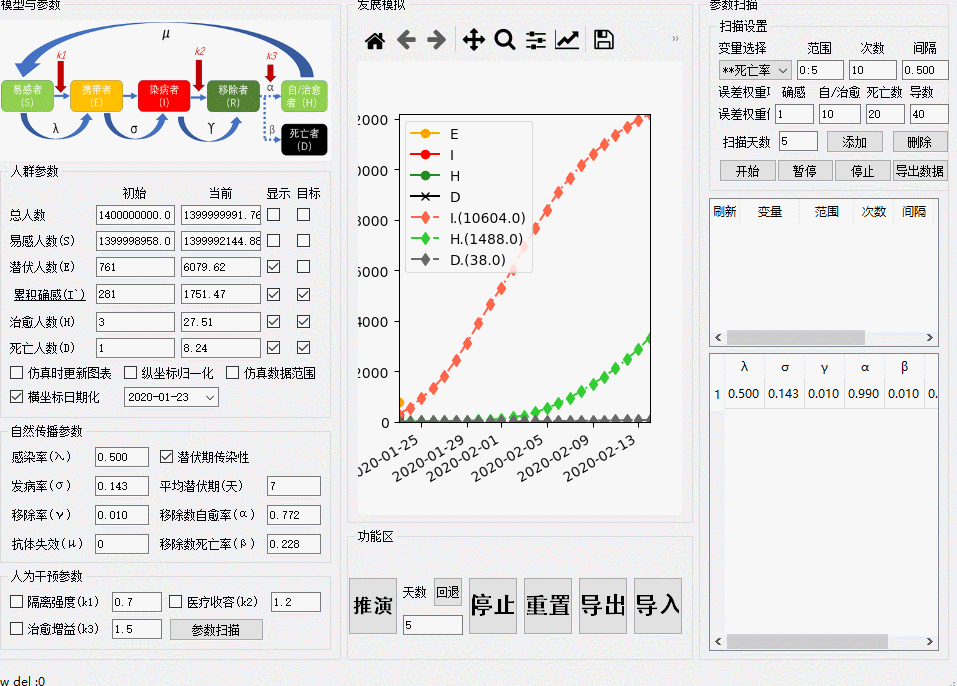Open the subplot configuration sliders icon
957x686 pixels.
[536, 40]
